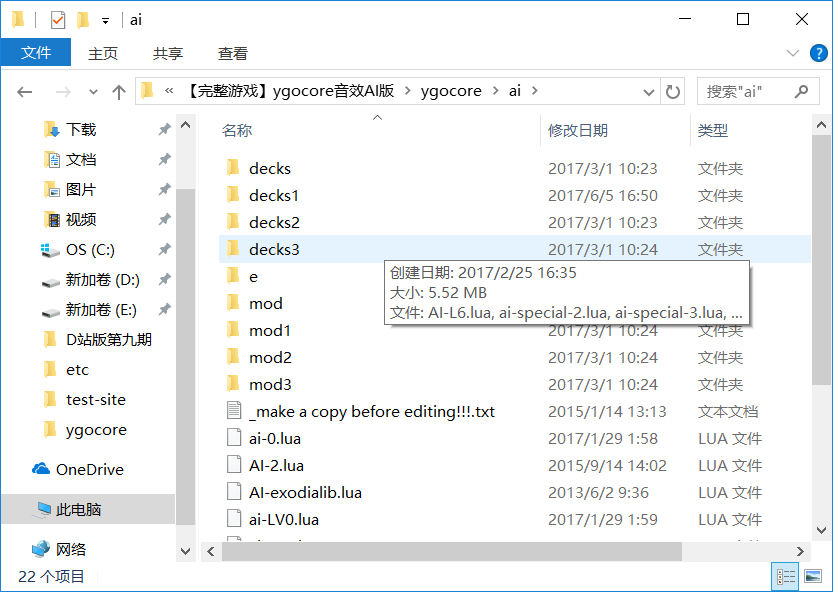
Task: Select 此电脑 in navigation pane
Action: pyautogui.click(x=78, y=509)
